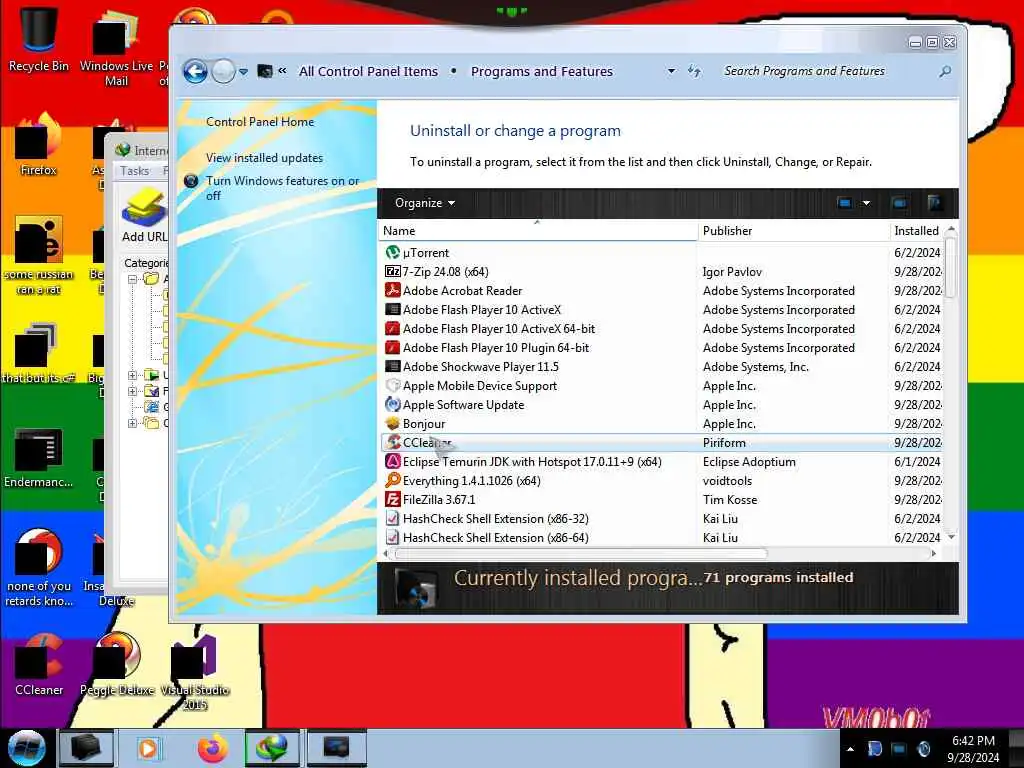Open the CCleaner desktop shortcut
The image size is (1024, 768).
(x=39, y=664)
